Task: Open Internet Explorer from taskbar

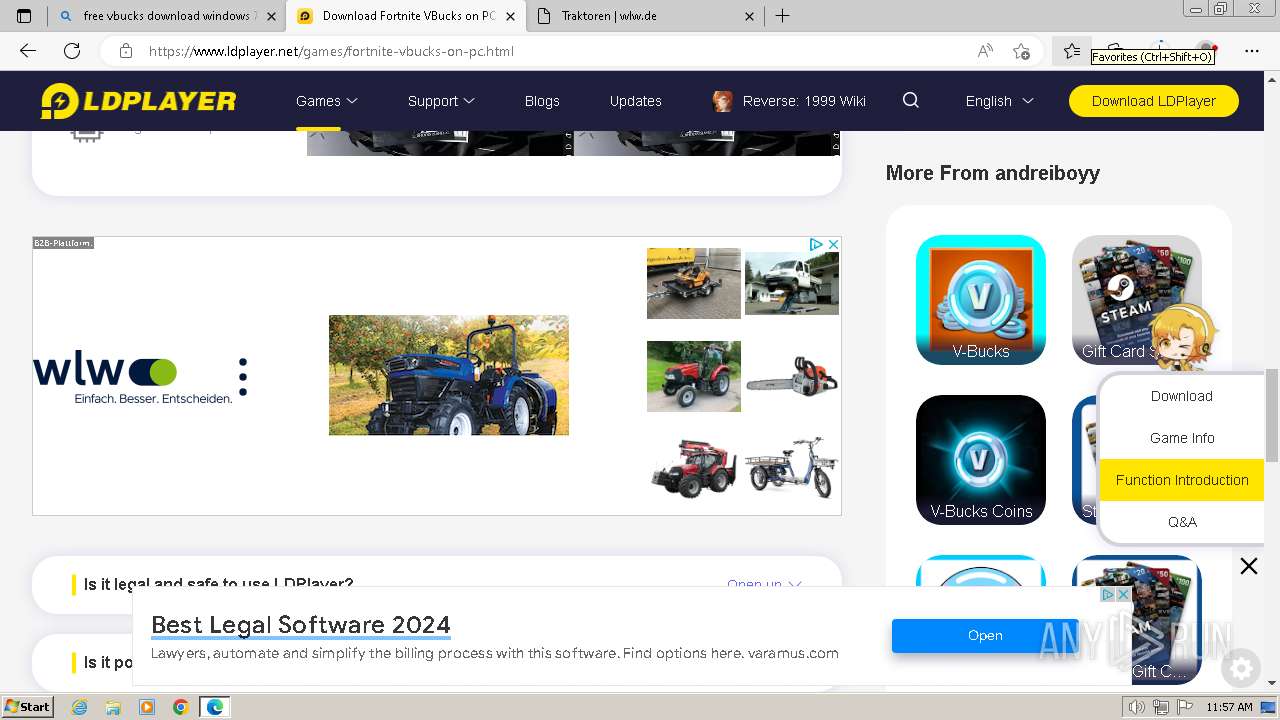Action: pyautogui.click(x=80, y=707)
